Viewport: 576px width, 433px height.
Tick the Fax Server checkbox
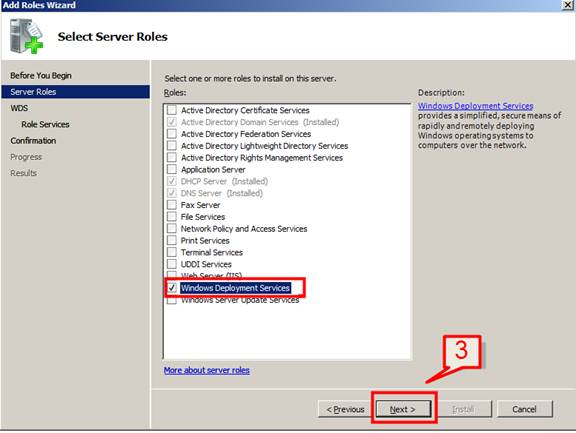(x=172, y=205)
